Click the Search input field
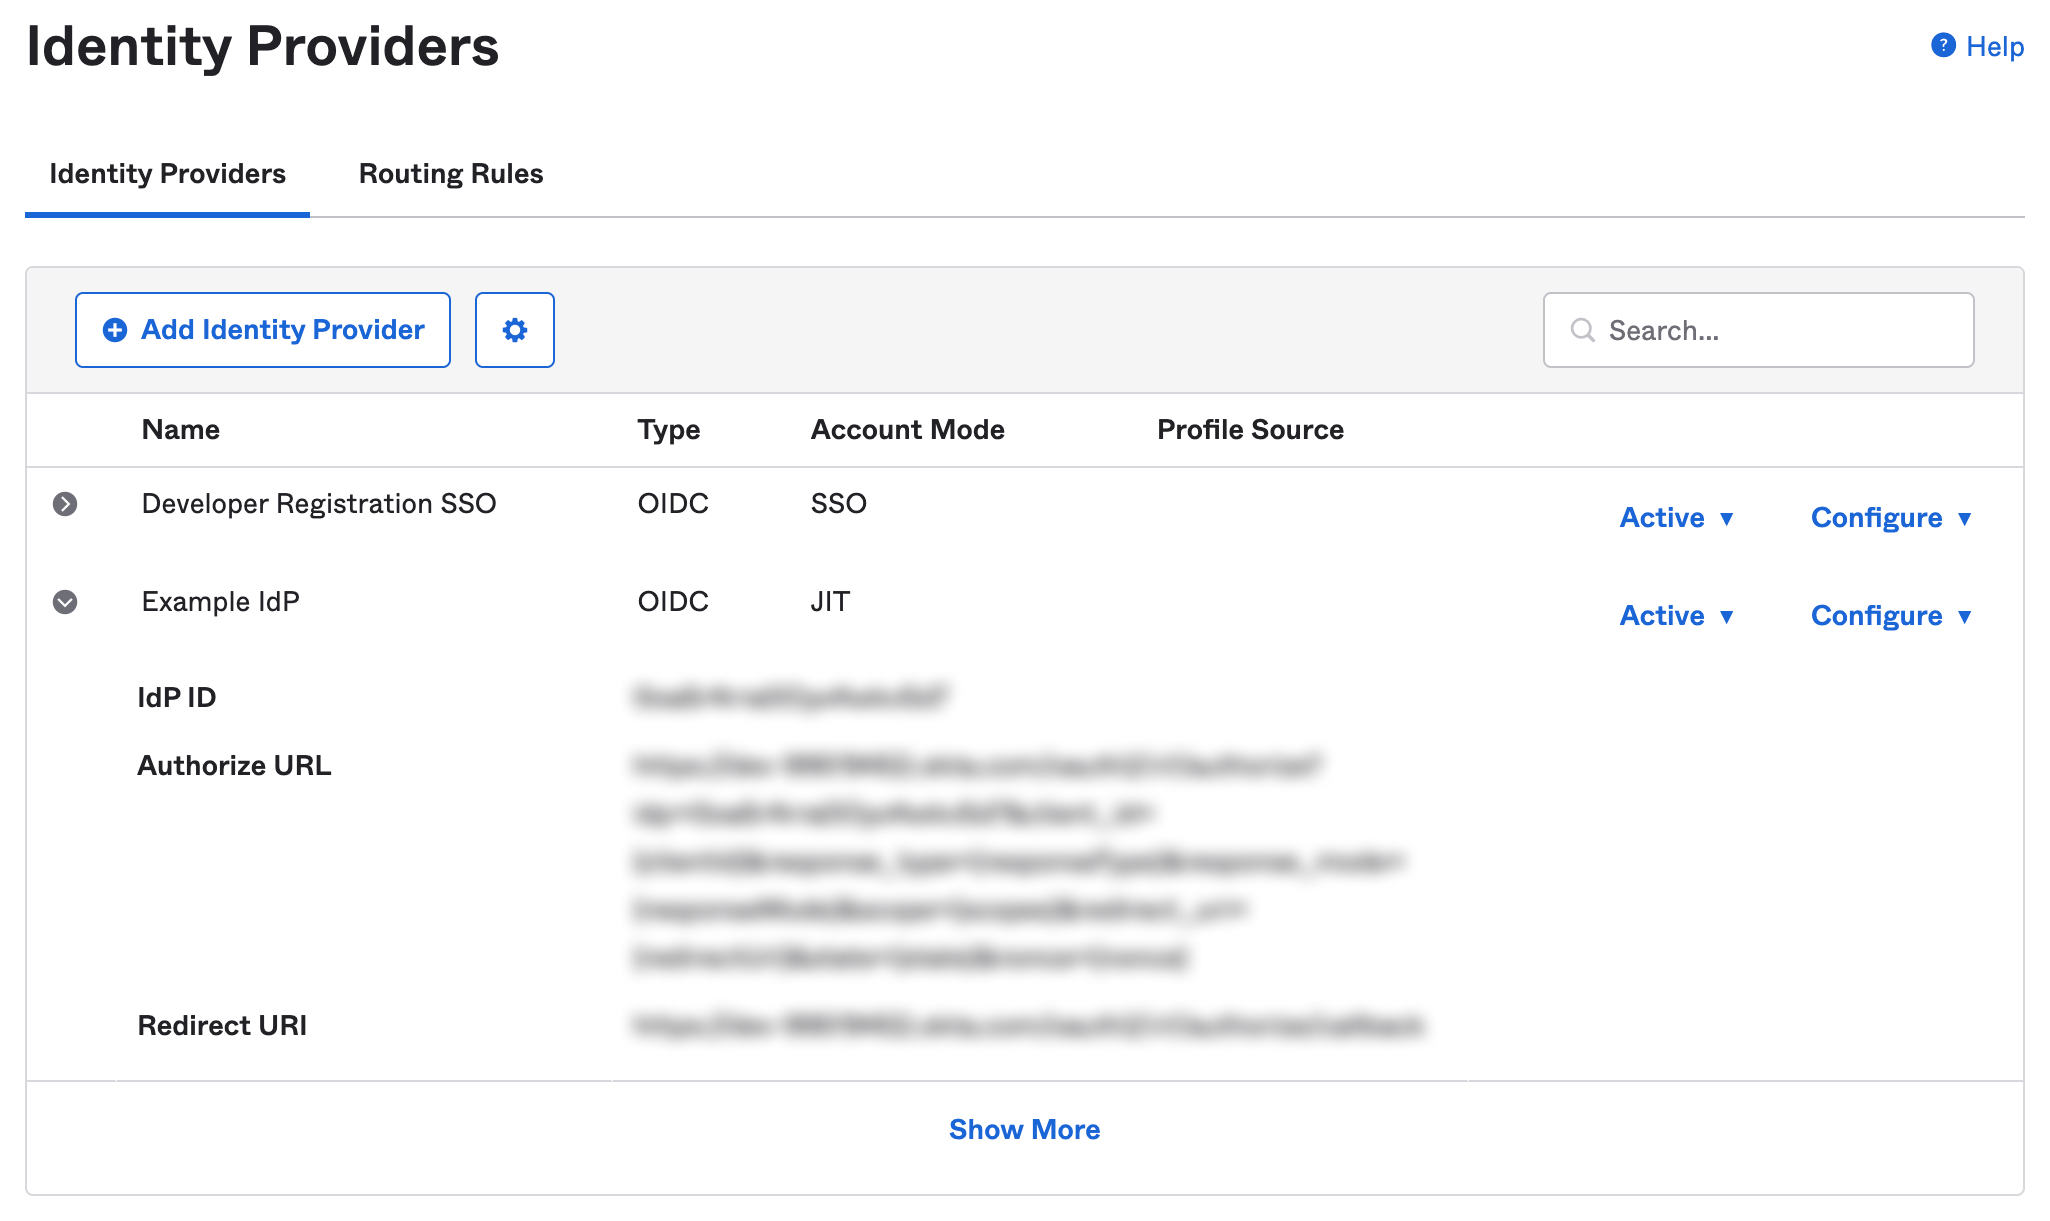 1757,329
